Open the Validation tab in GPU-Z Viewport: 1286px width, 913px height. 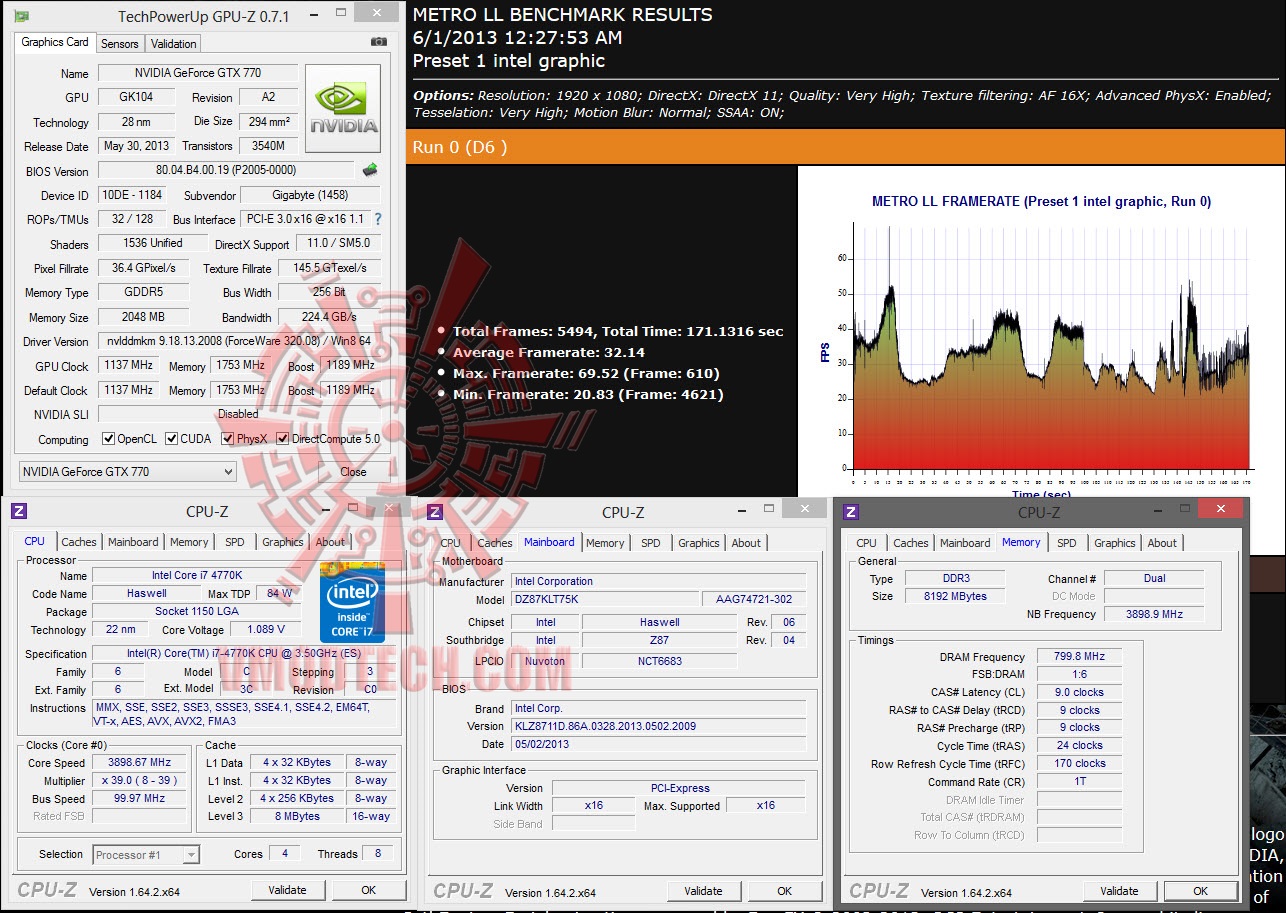pos(174,44)
